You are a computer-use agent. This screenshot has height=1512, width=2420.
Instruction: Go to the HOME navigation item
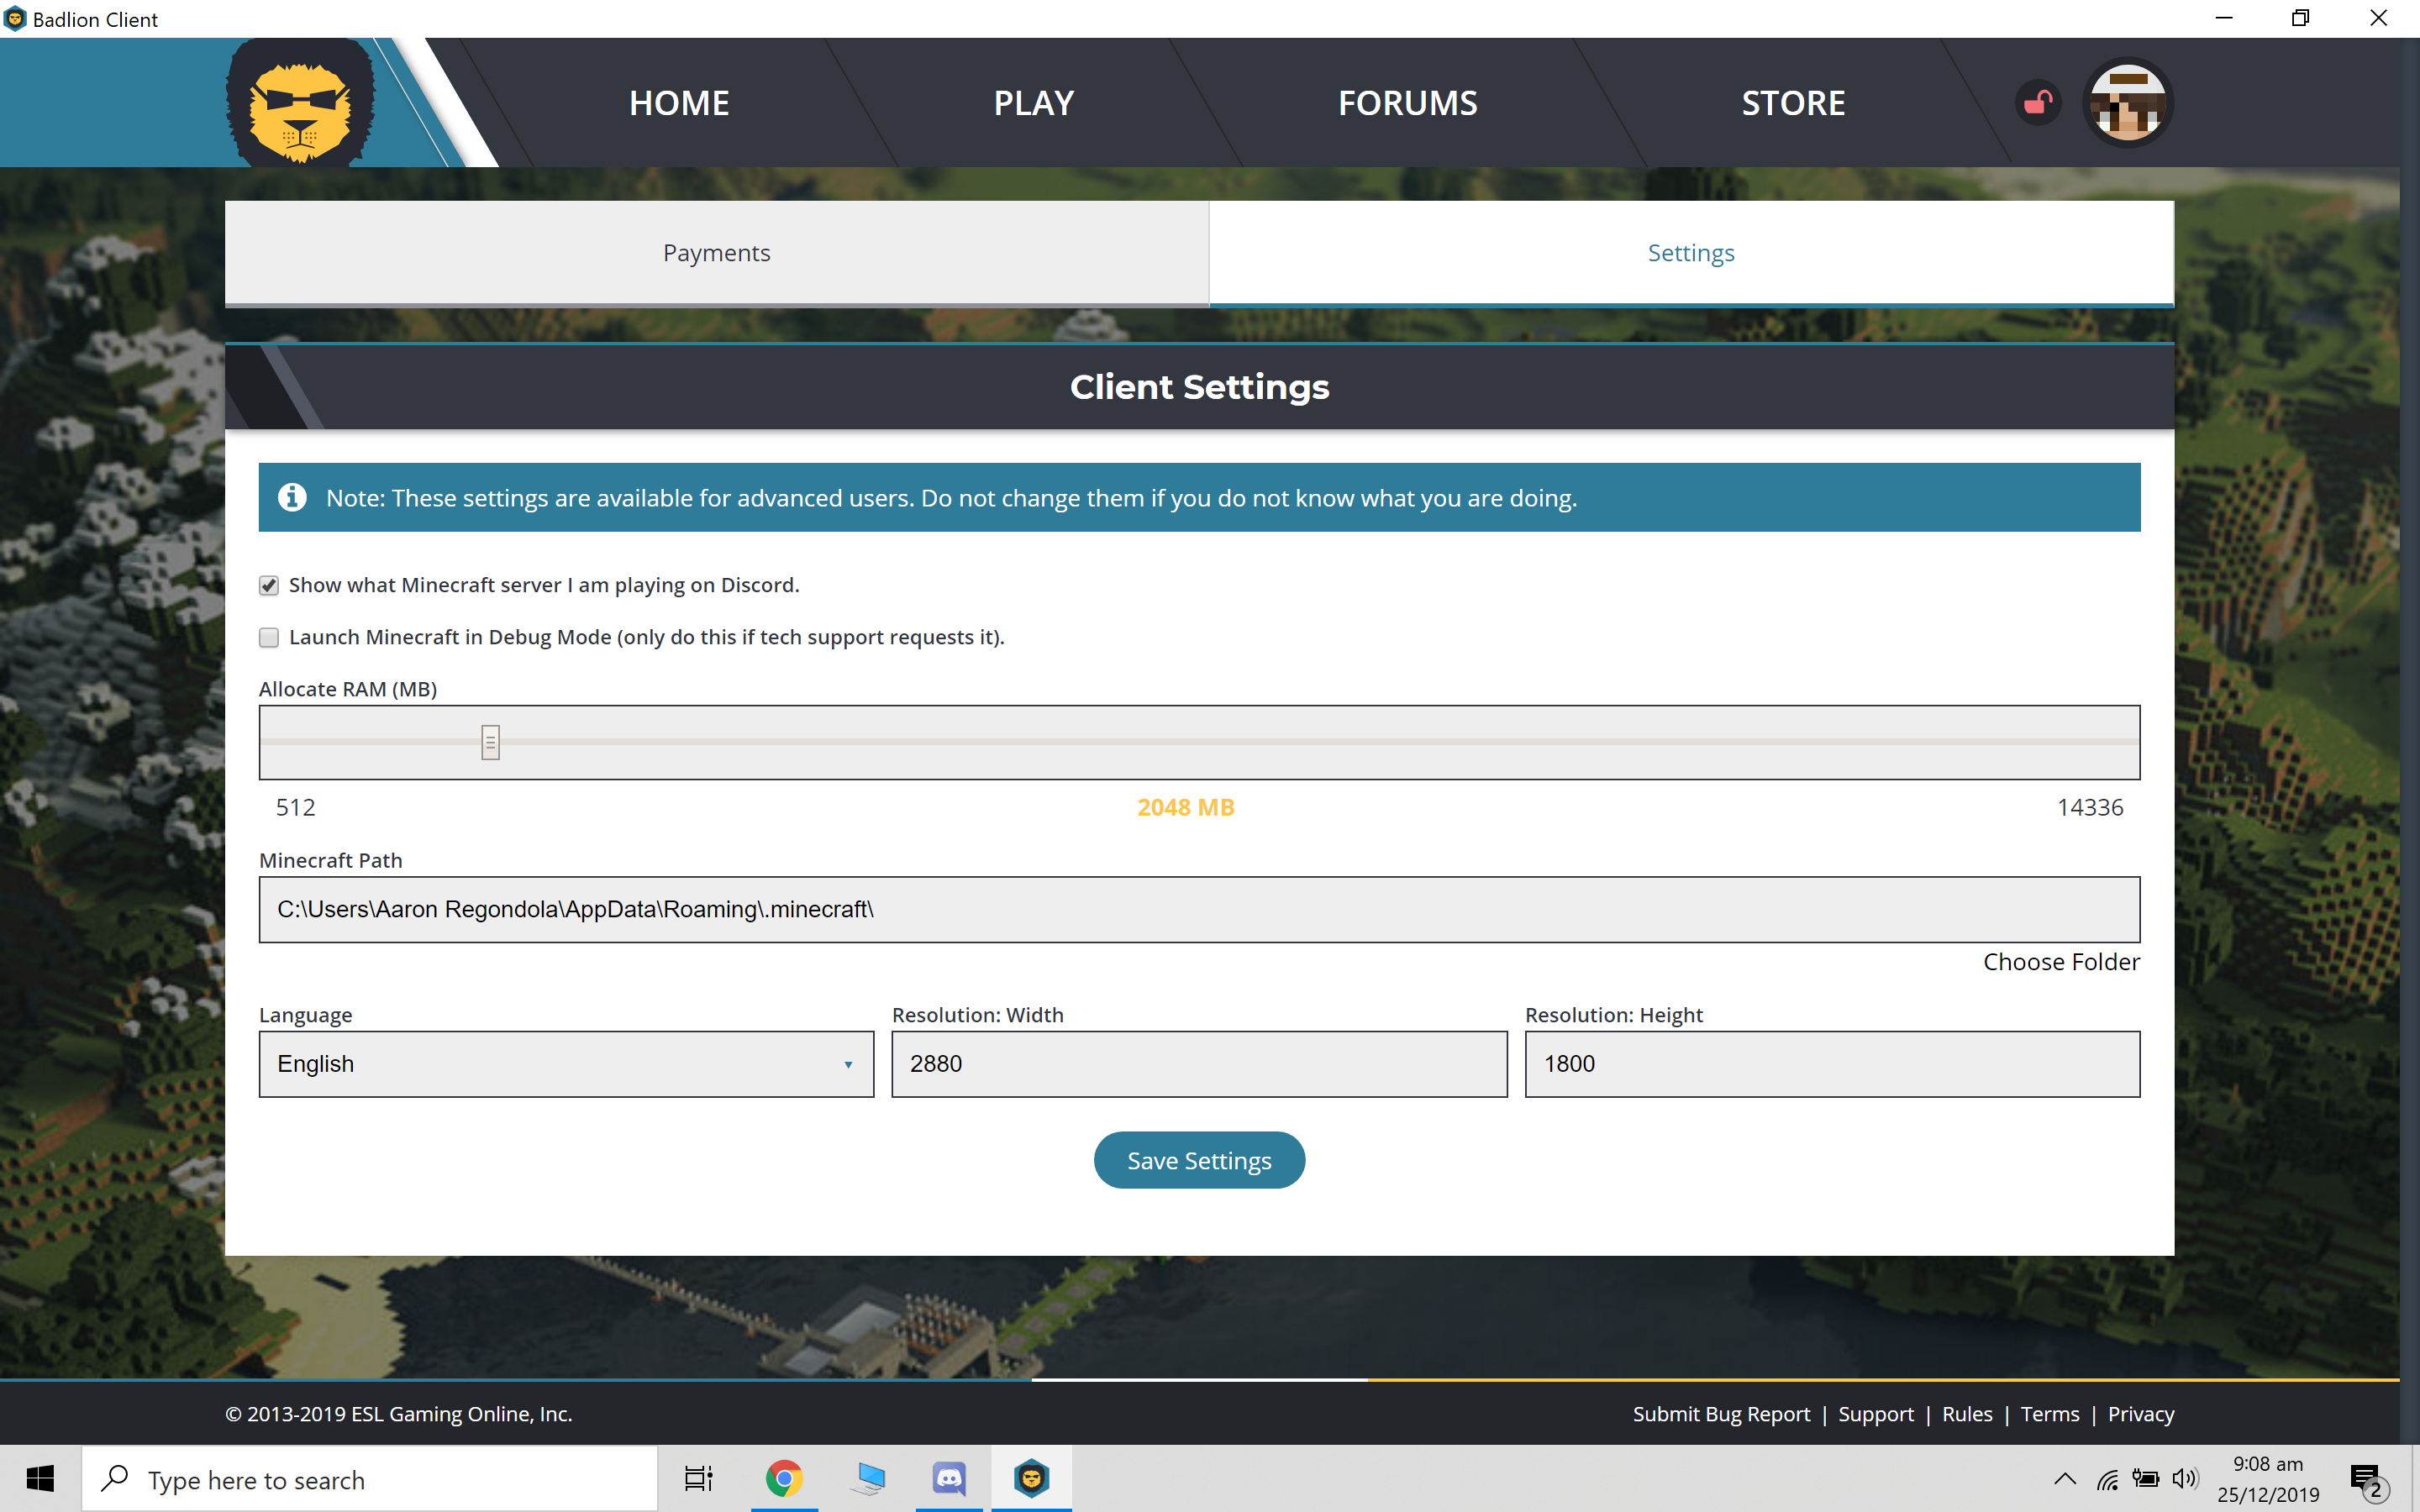click(x=679, y=103)
